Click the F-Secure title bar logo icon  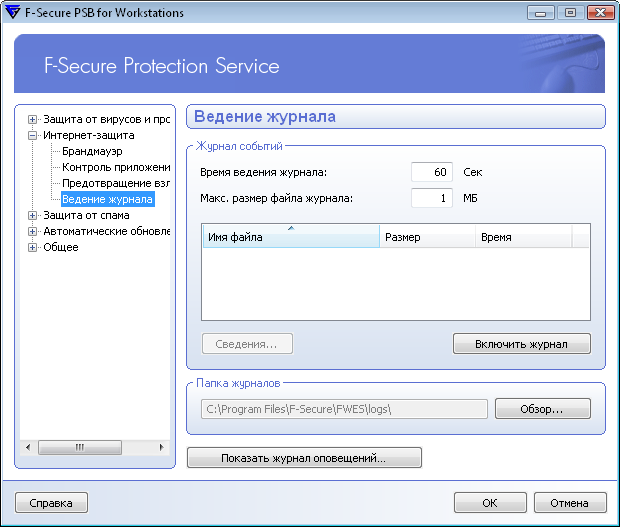pyautogui.click(x=13, y=12)
